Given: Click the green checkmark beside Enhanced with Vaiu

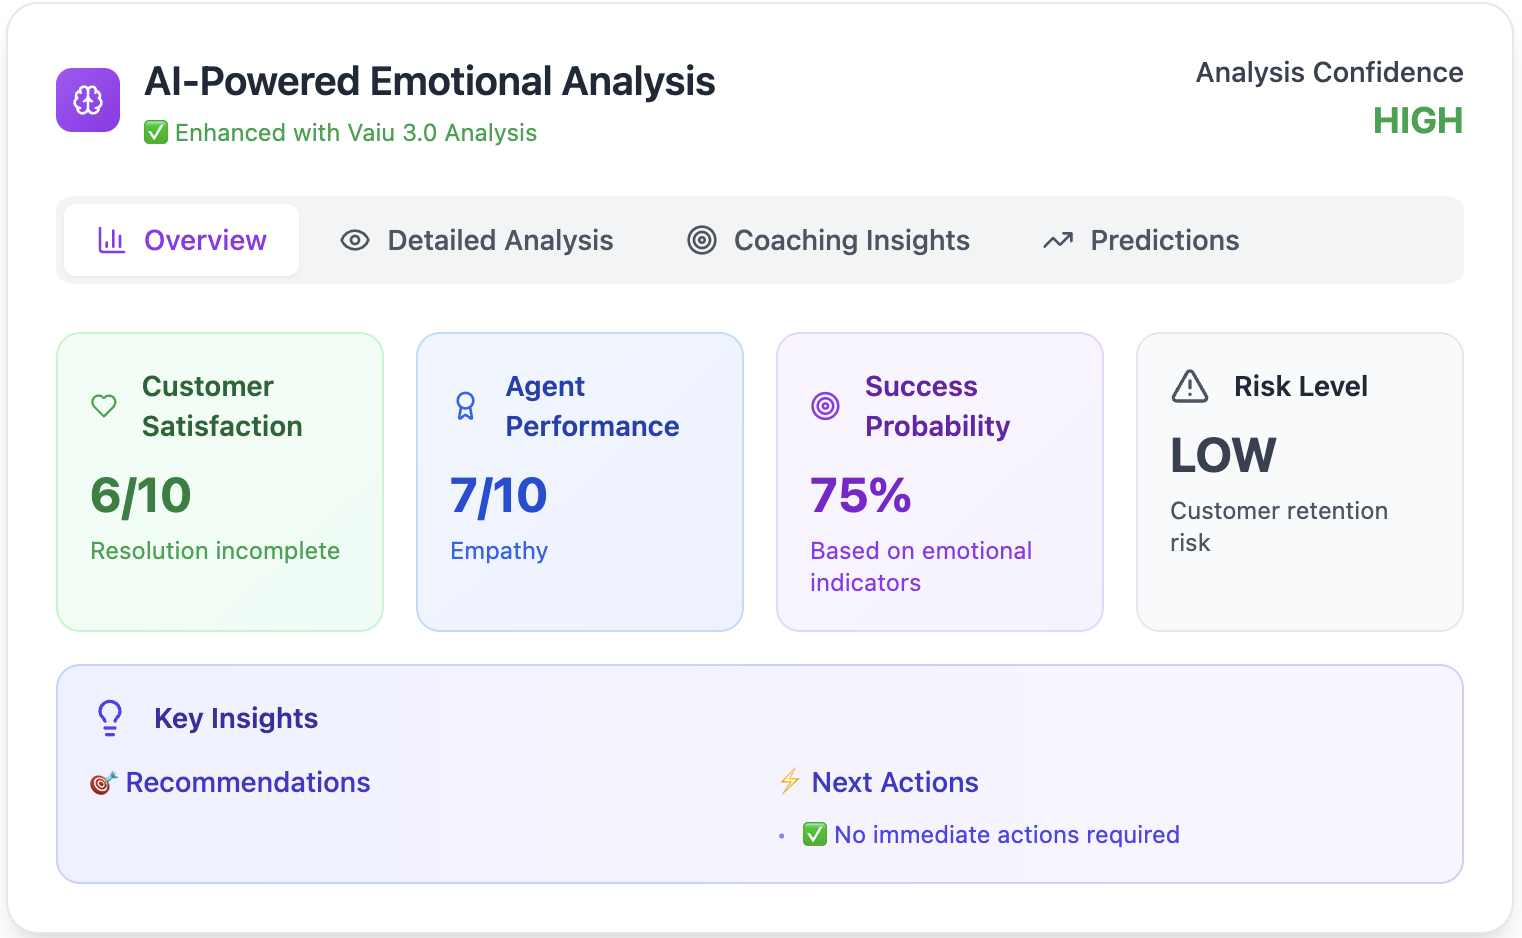Looking at the screenshot, I should click(x=156, y=133).
